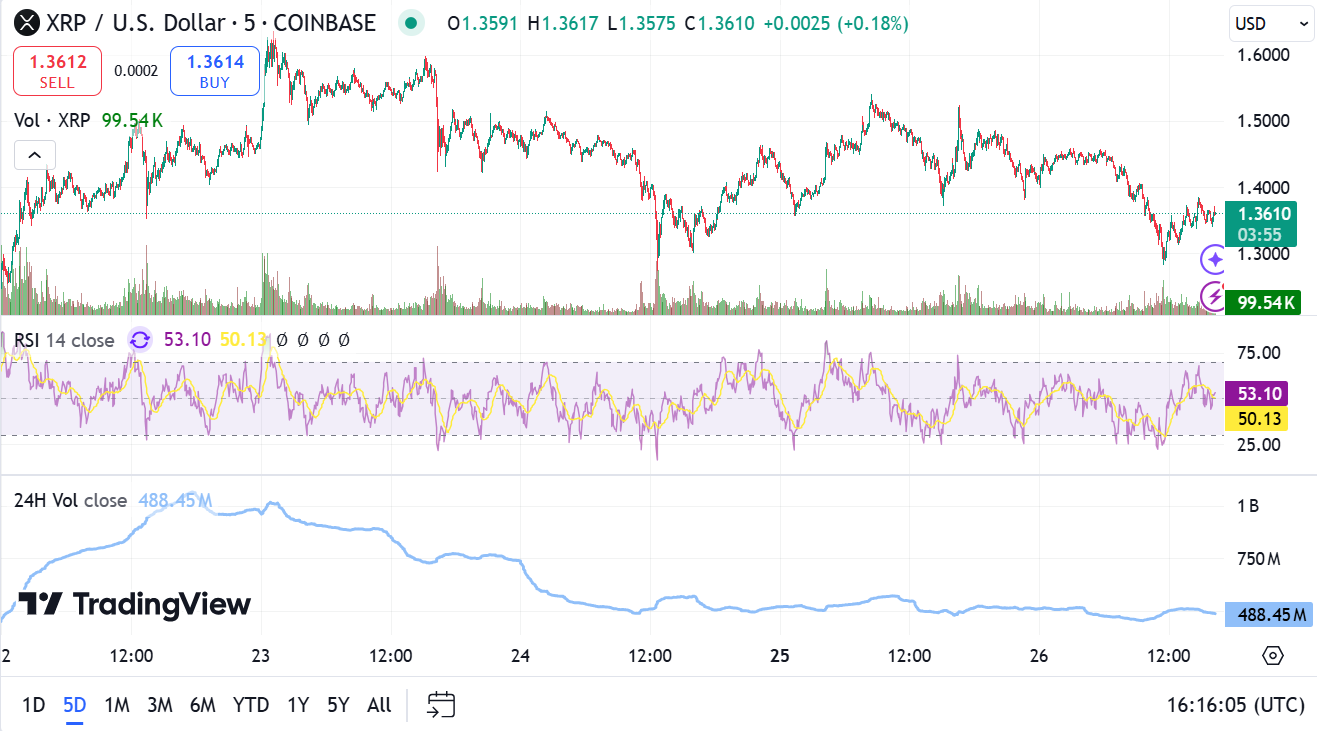The height and width of the screenshot is (731, 1317).
Task: Click the 1 B volume scale label
Action: [1248, 506]
